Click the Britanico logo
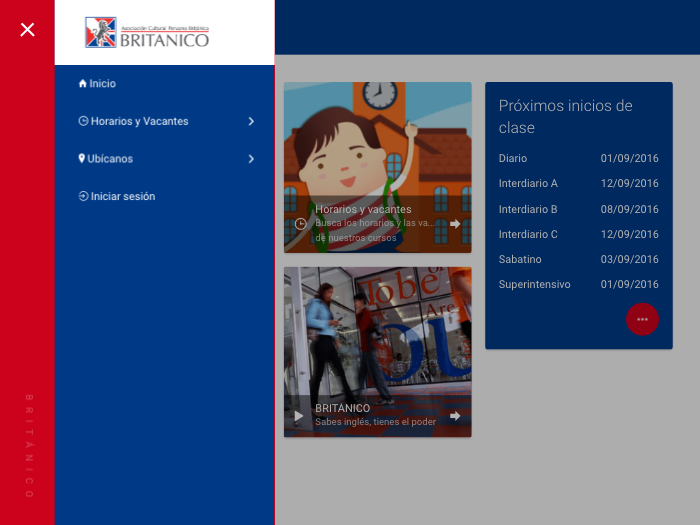The height and width of the screenshot is (525, 700). pyautogui.click(x=147, y=32)
